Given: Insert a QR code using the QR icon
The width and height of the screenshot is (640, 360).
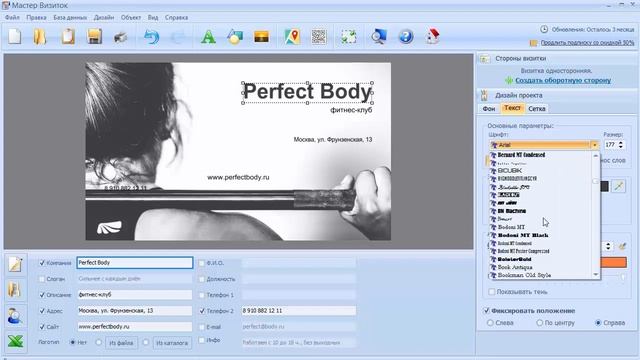Looking at the screenshot, I should click(319, 37).
